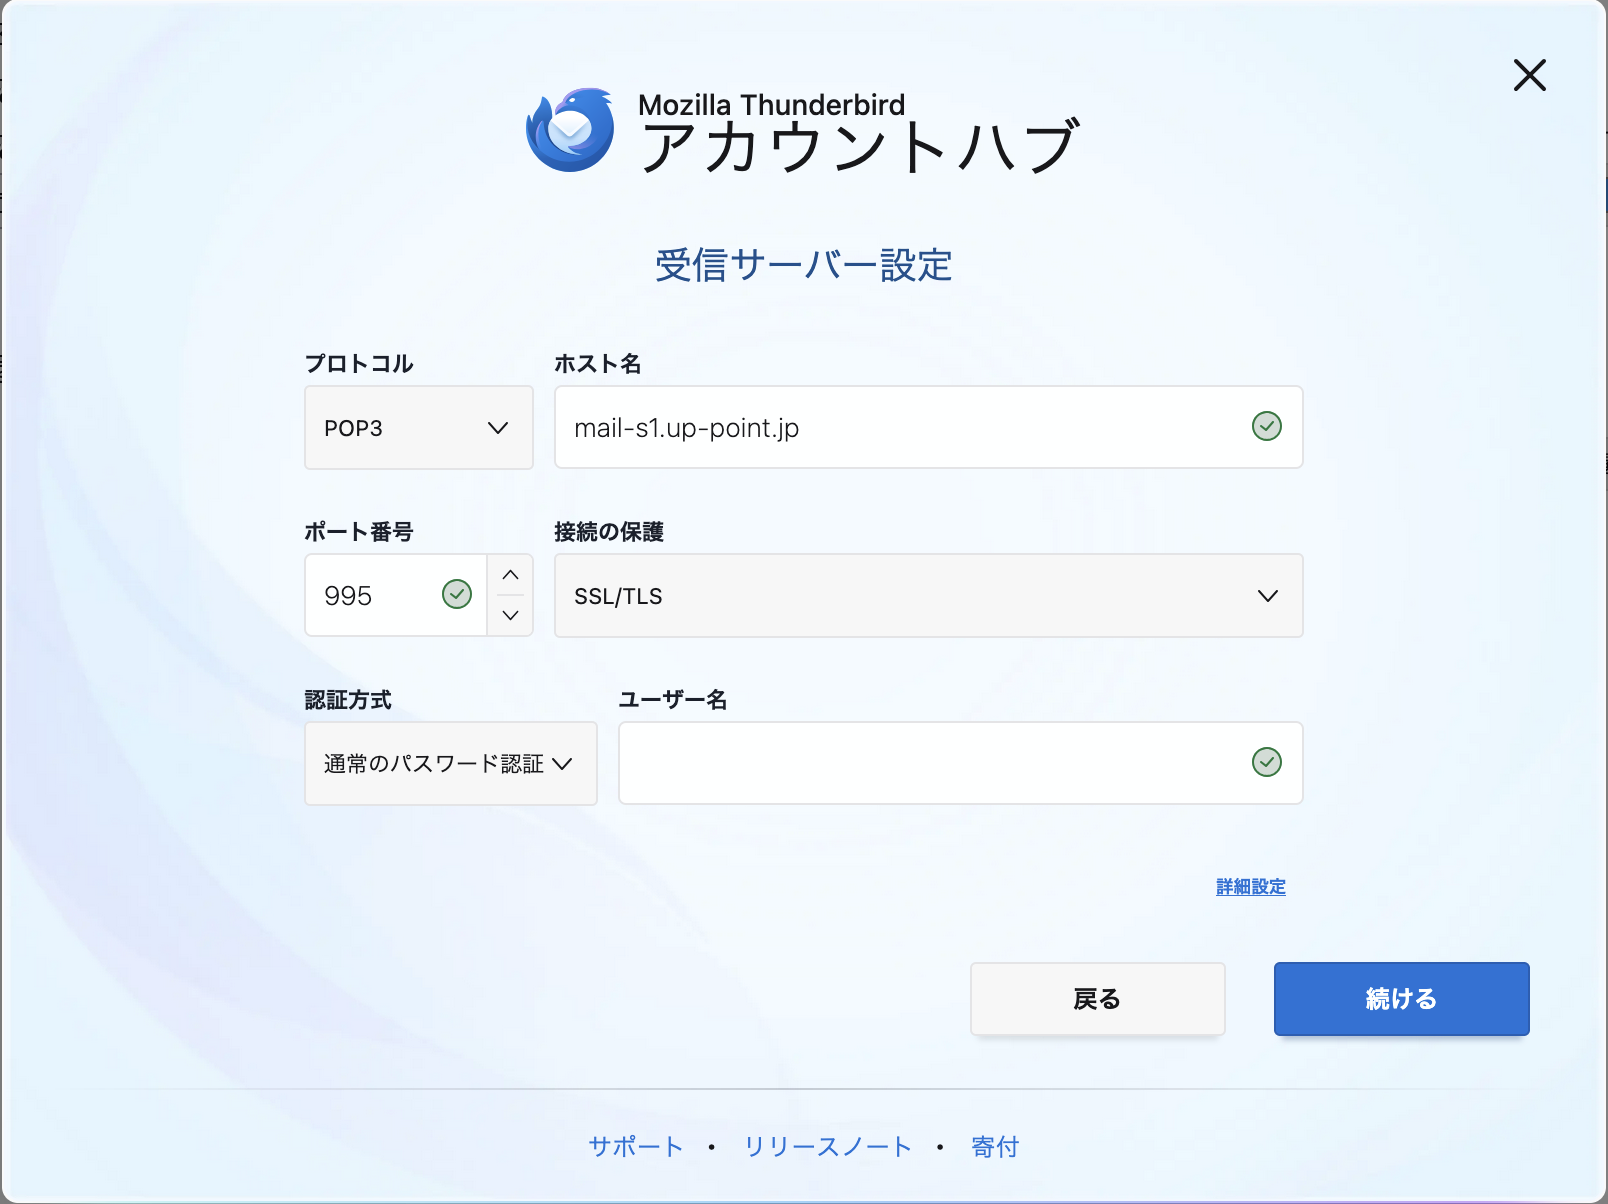
Task: Click the 戻る button
Action: (x=1098, y=999)
